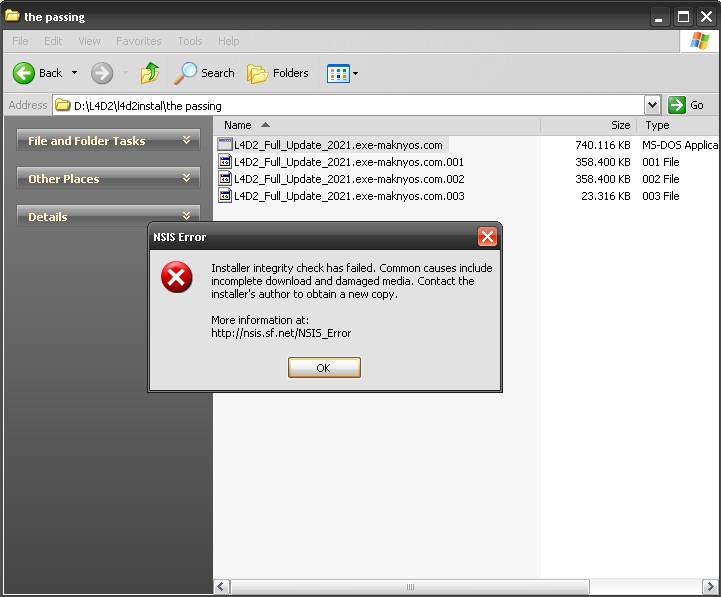Open the address bar dropdown arrow
The width and height of the screenshot is (721, 597).
(x=652, y=105)
